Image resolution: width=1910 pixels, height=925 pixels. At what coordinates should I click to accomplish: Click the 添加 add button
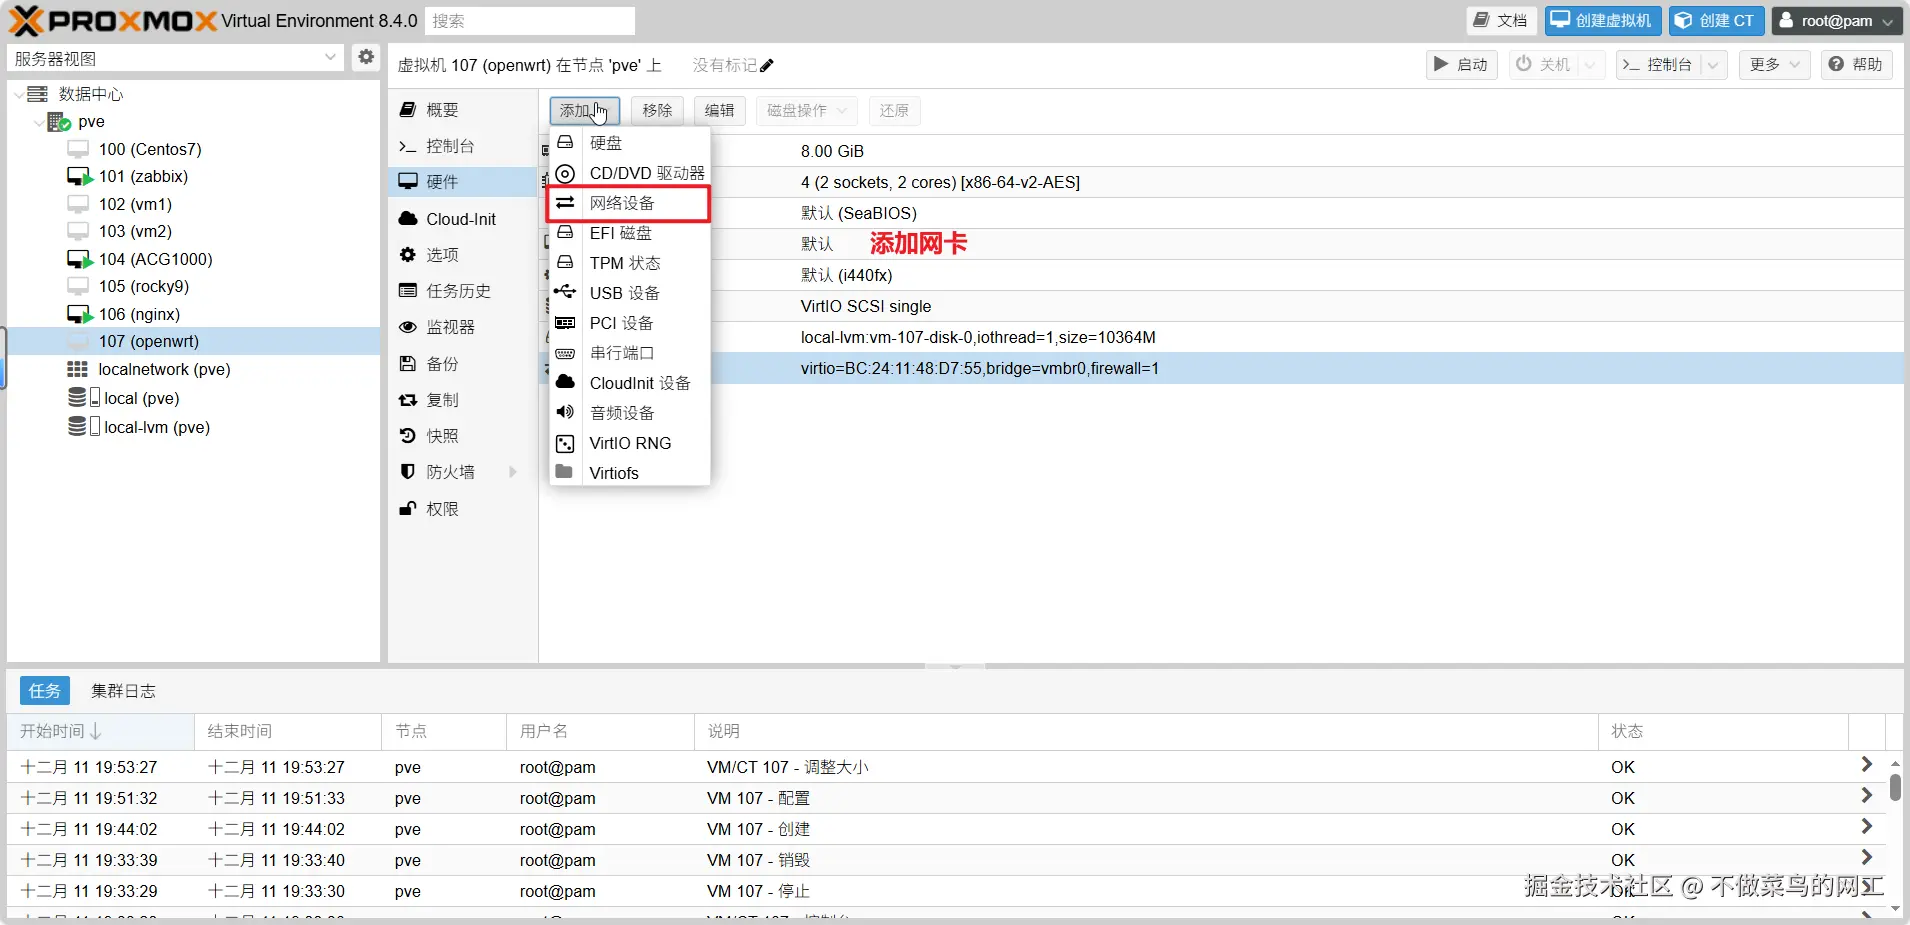(x=585, y=111)
